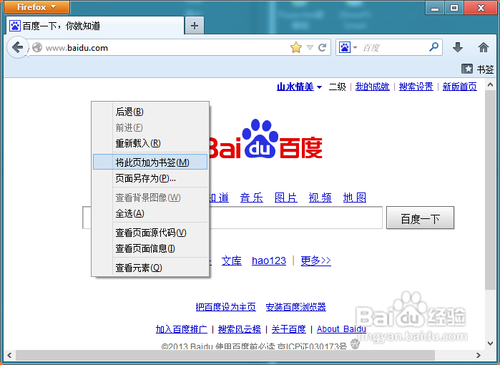Click the horizontal scrollbar left arrow
500x365 pixels.
coord(9,355)
